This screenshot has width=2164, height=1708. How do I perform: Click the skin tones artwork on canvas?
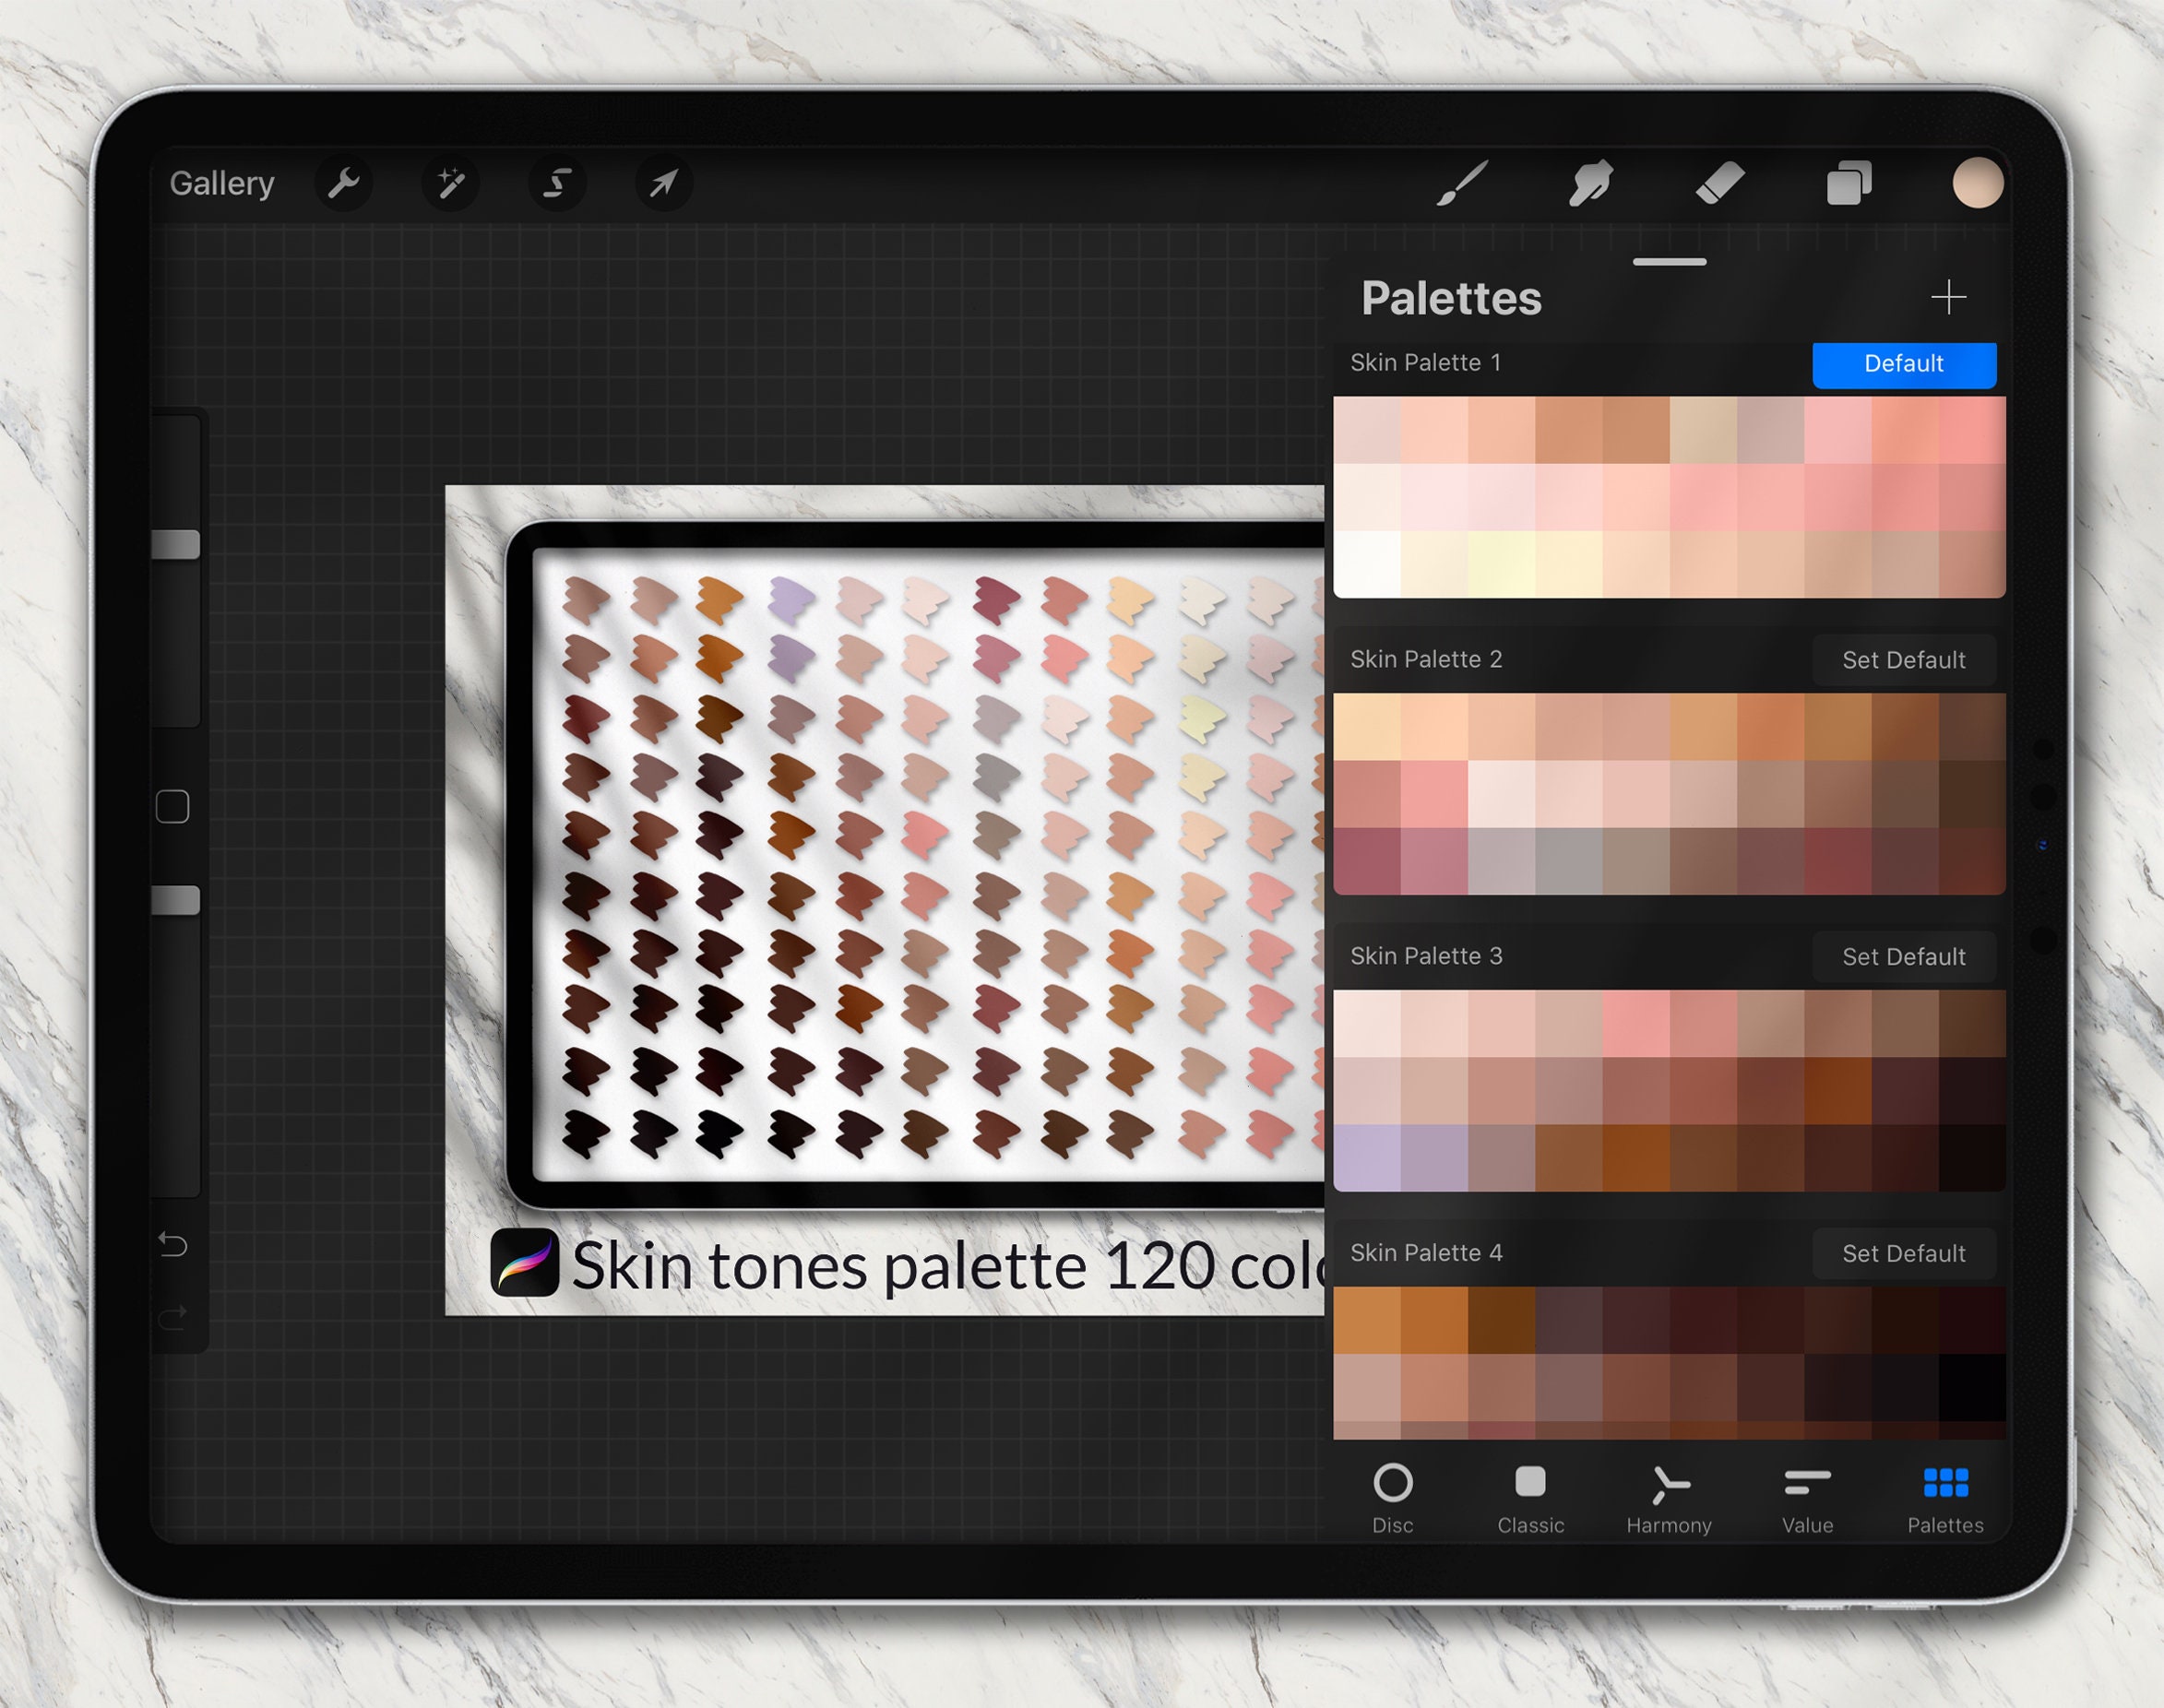coord(885,900)
